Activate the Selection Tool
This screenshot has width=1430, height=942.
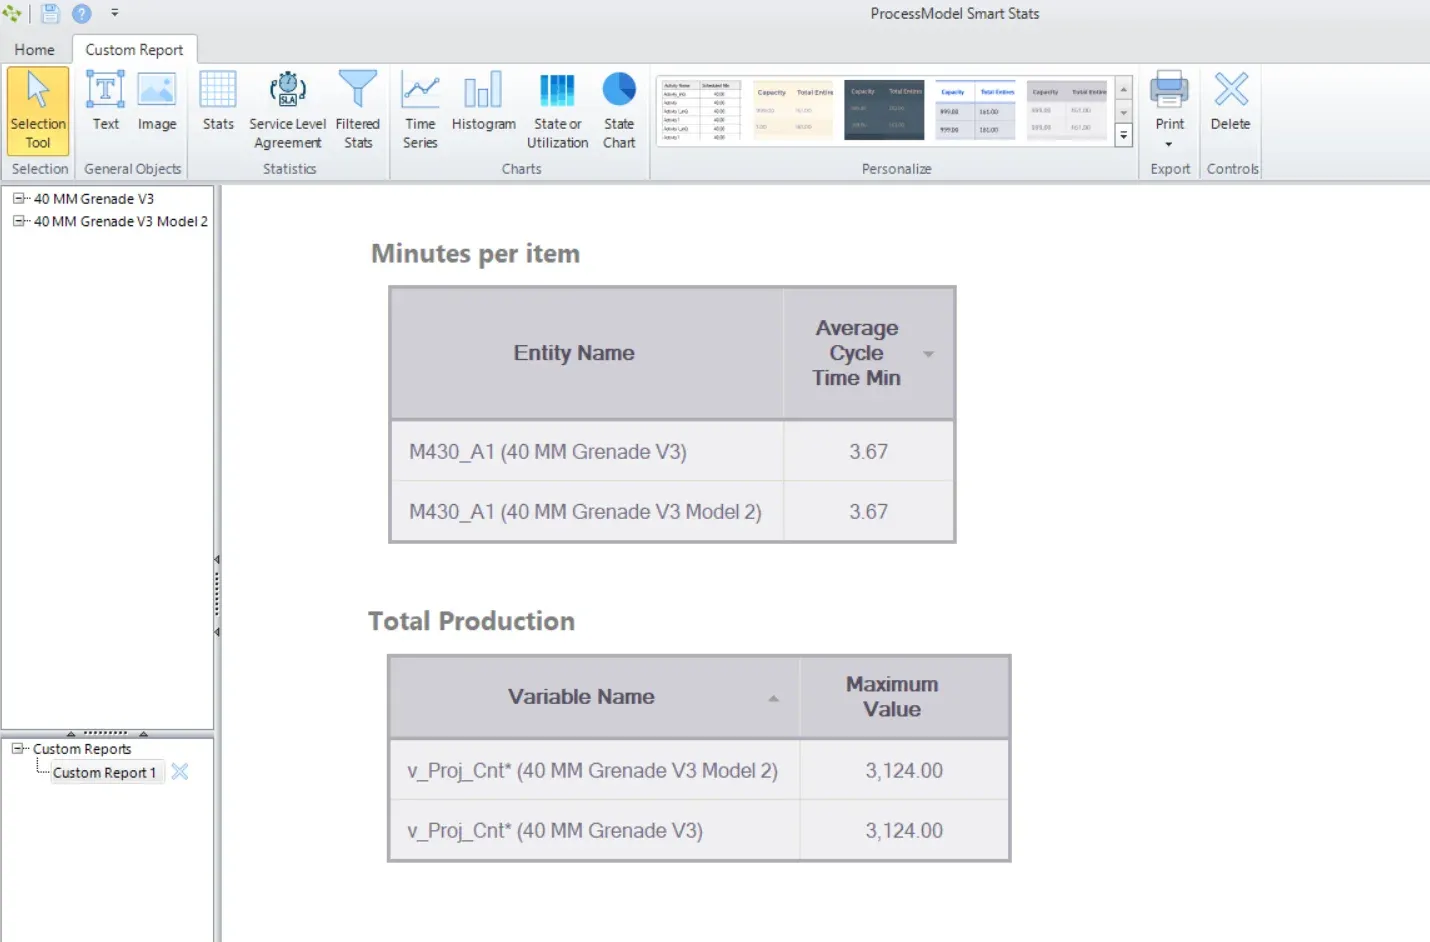click(38, 110)
